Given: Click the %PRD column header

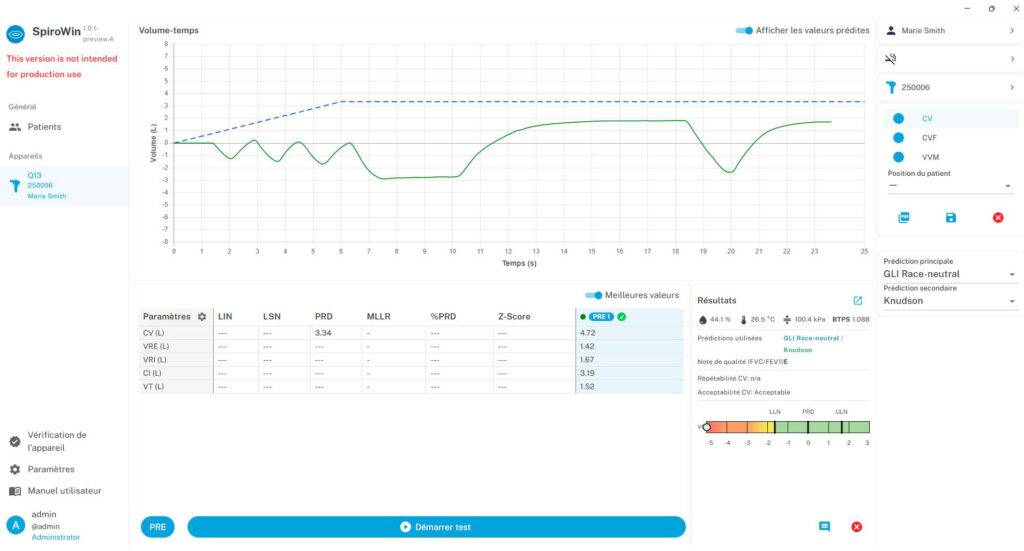Looking at the screenshot, I should pos(443,317).
